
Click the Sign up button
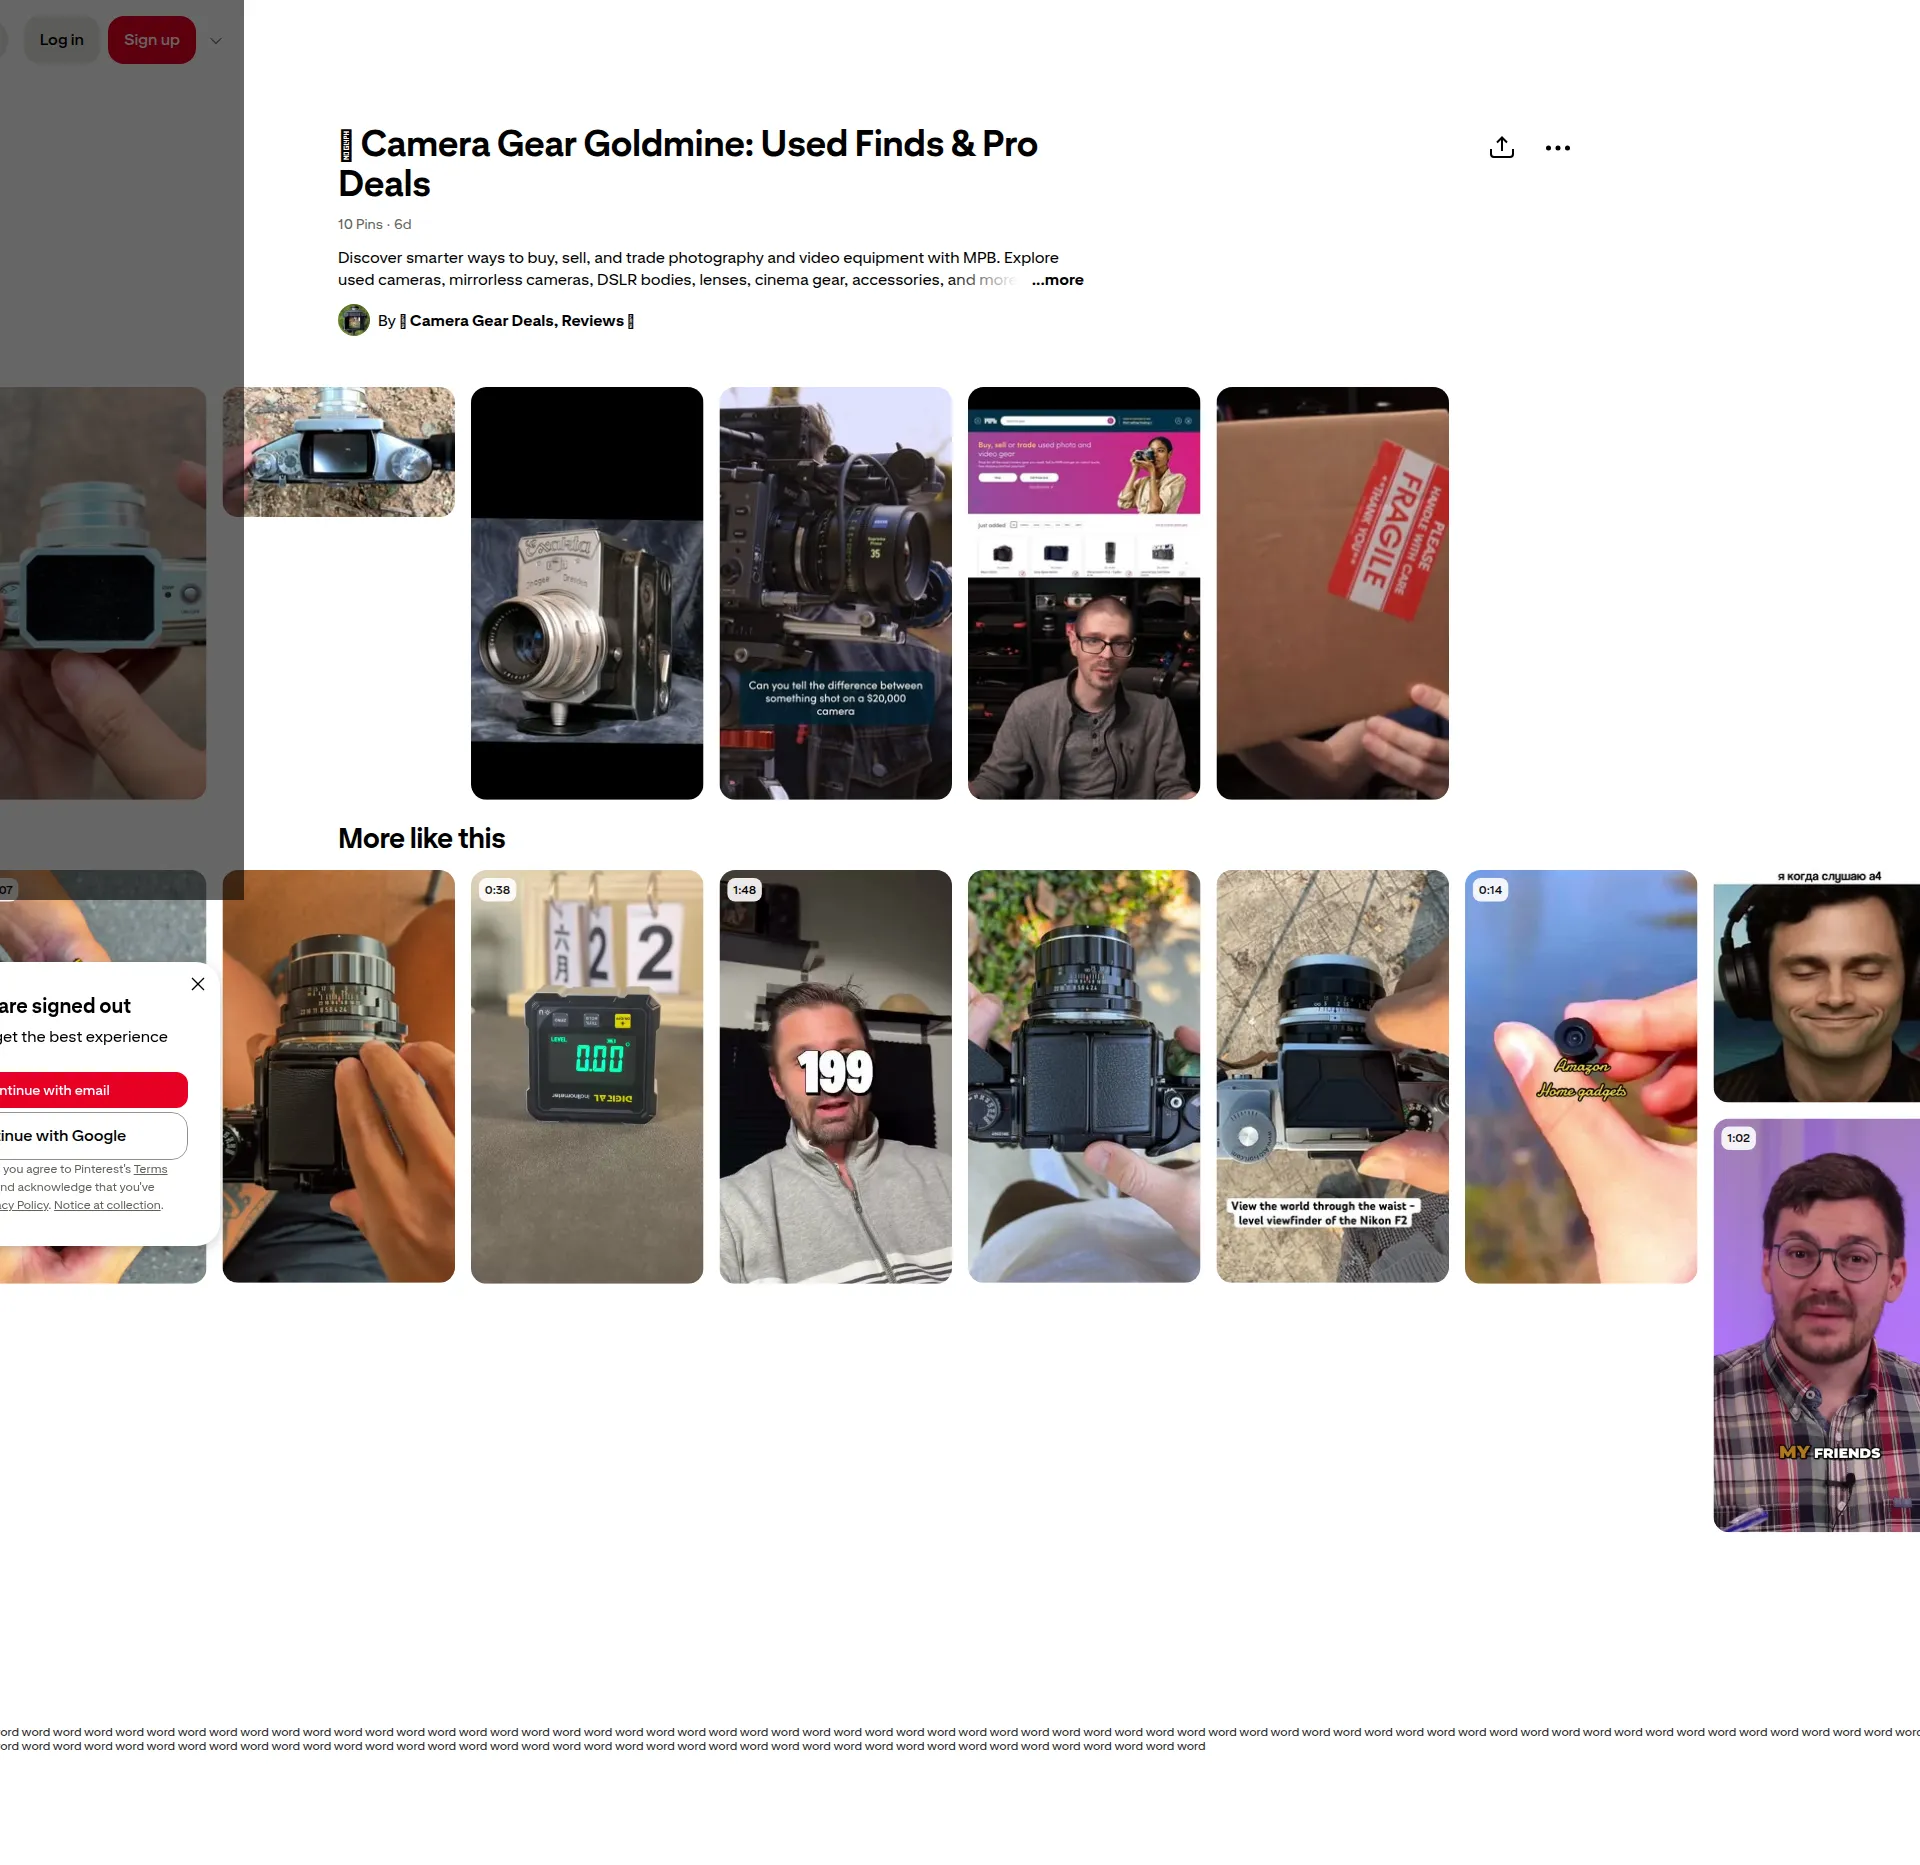pyautogui.click(x=152, y=40)
